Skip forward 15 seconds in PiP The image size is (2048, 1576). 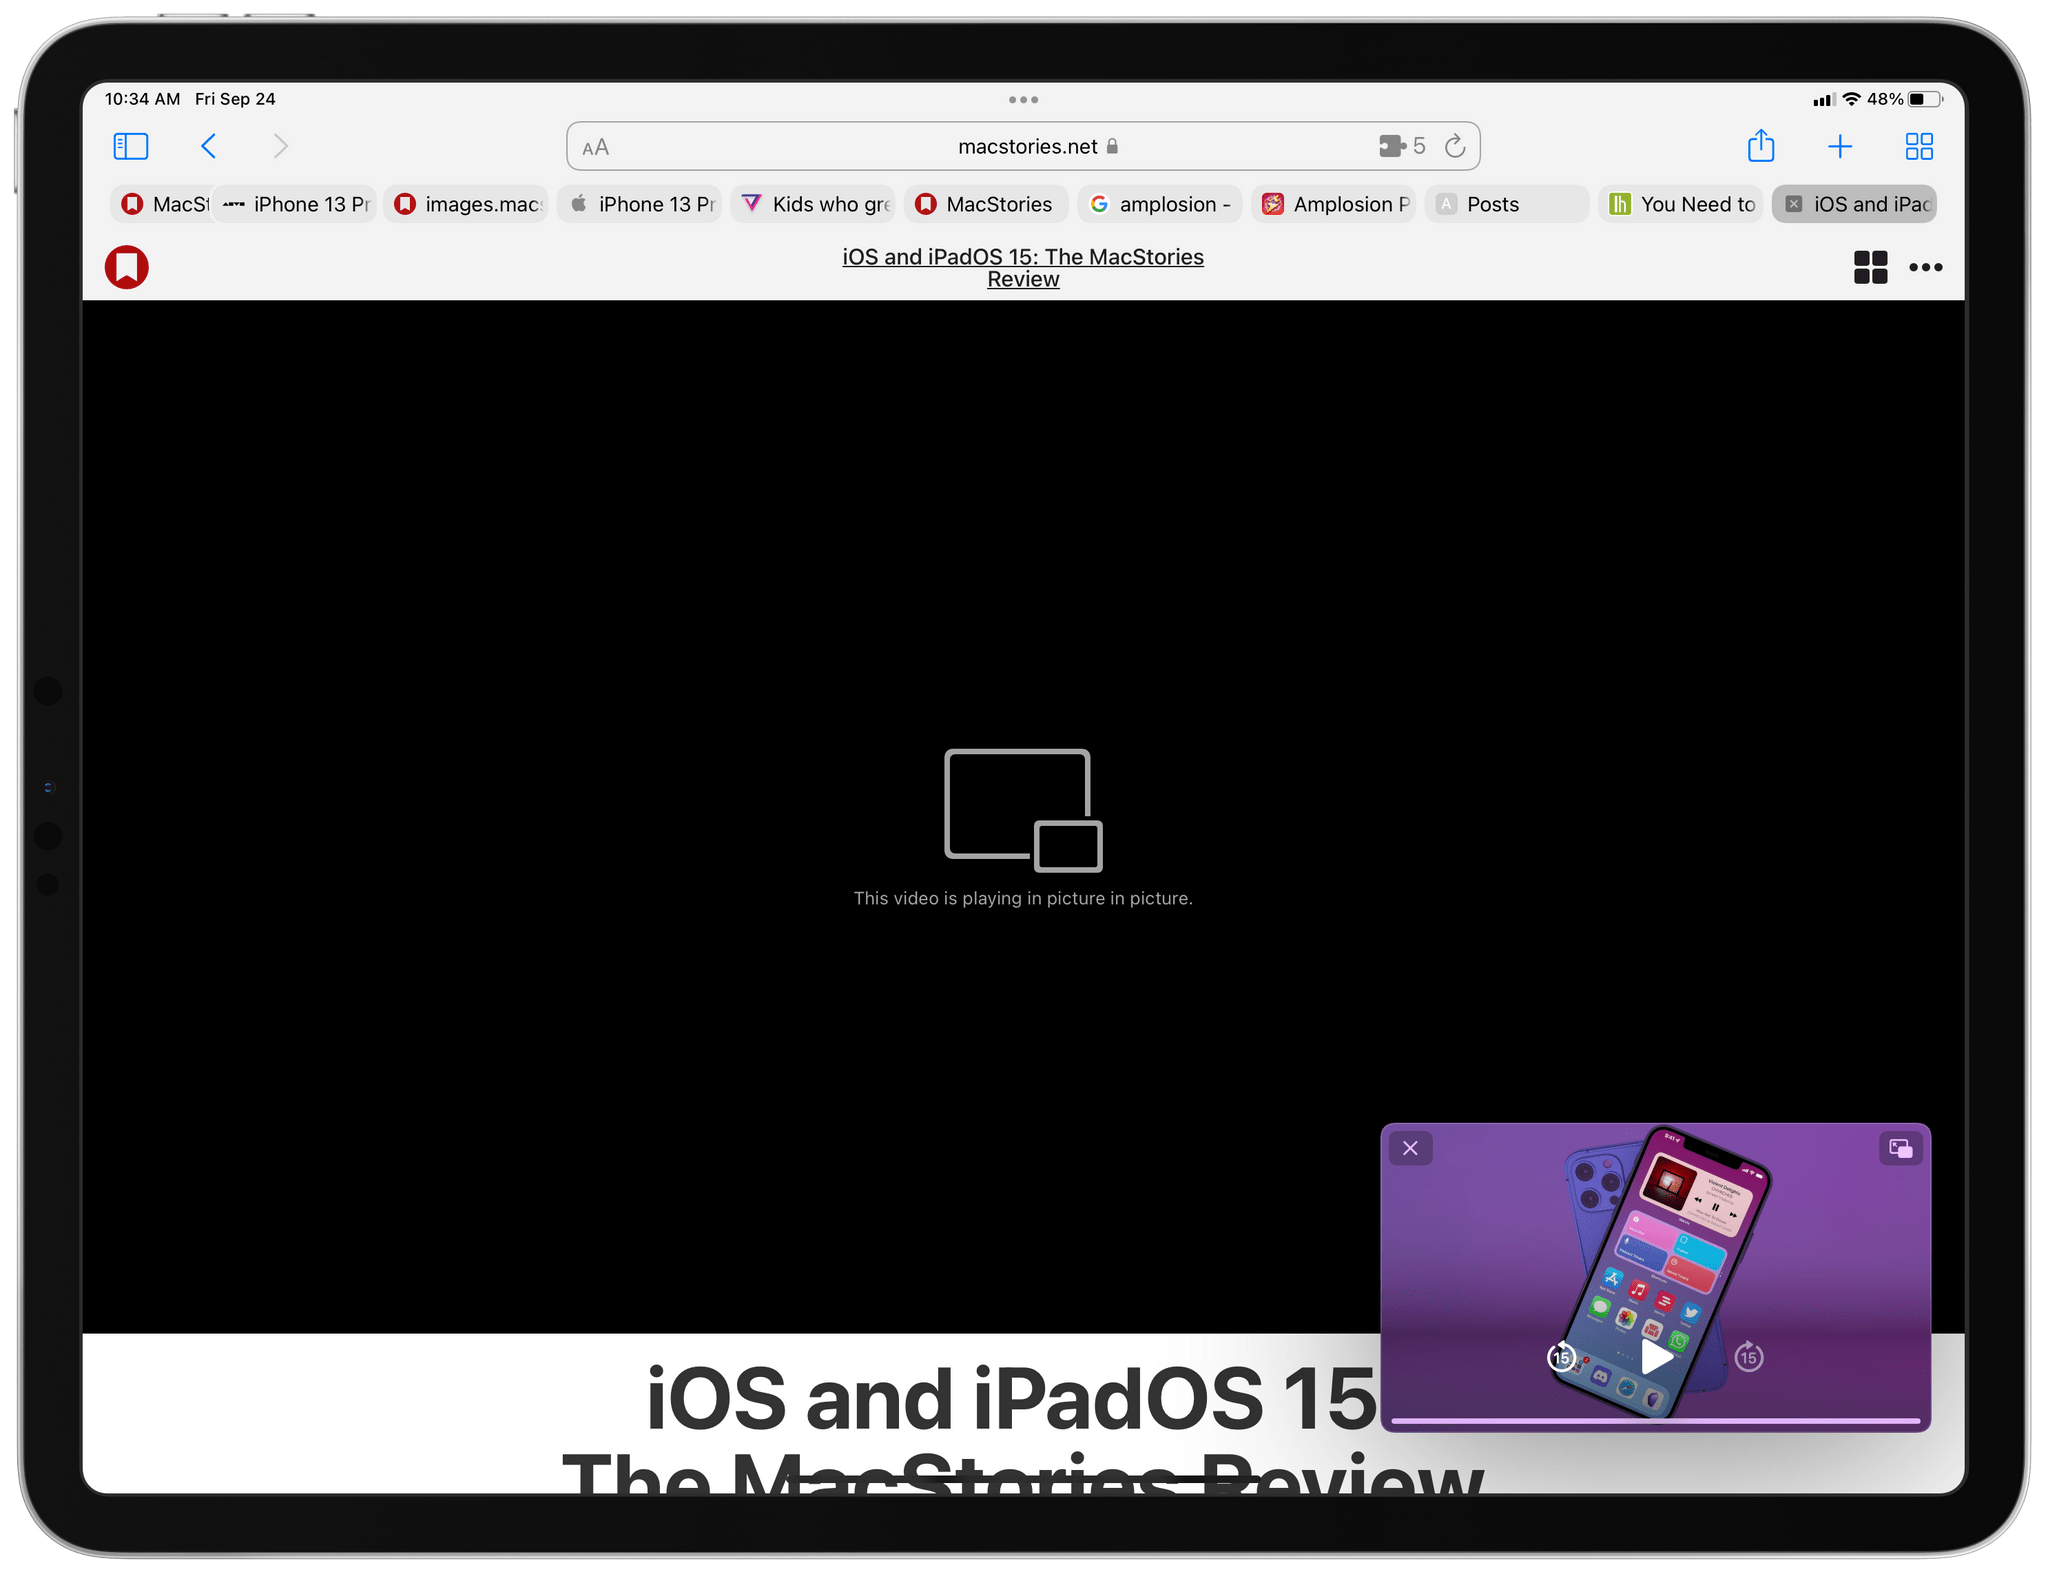(1748, 1357)
